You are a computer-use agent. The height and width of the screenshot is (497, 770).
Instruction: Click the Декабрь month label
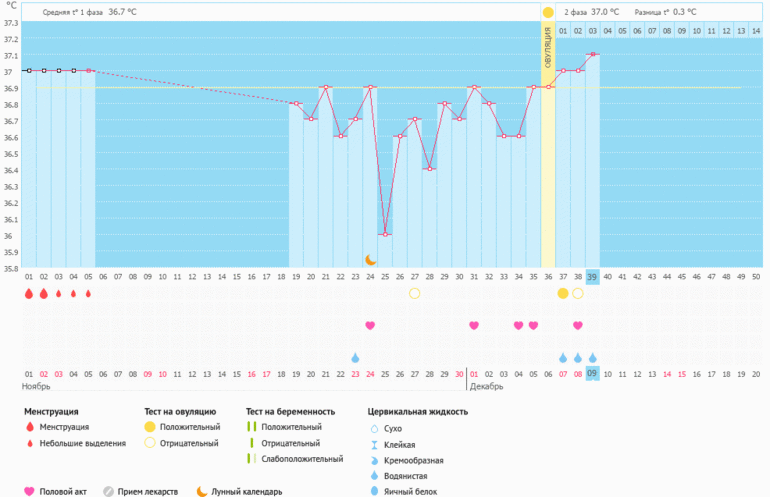point(488,386)
